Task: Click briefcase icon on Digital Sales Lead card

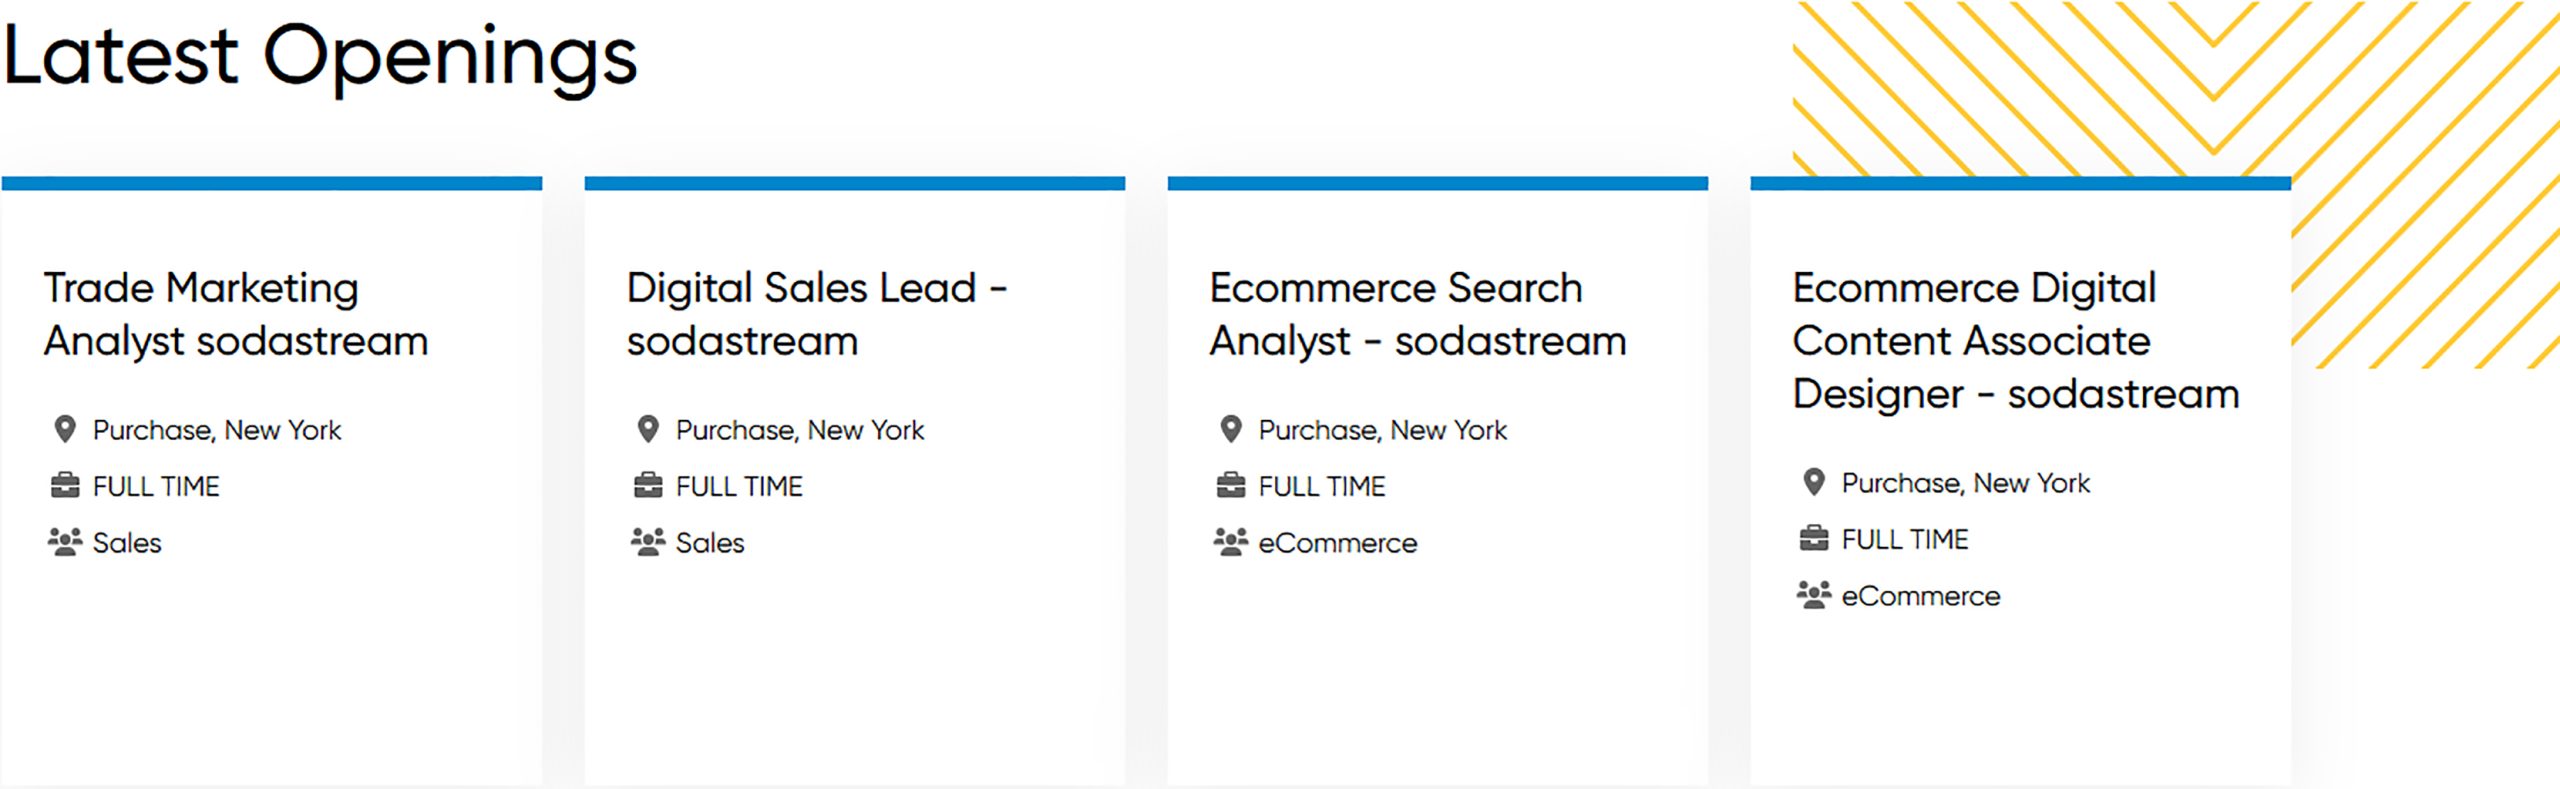Action: tap(648, 486)
